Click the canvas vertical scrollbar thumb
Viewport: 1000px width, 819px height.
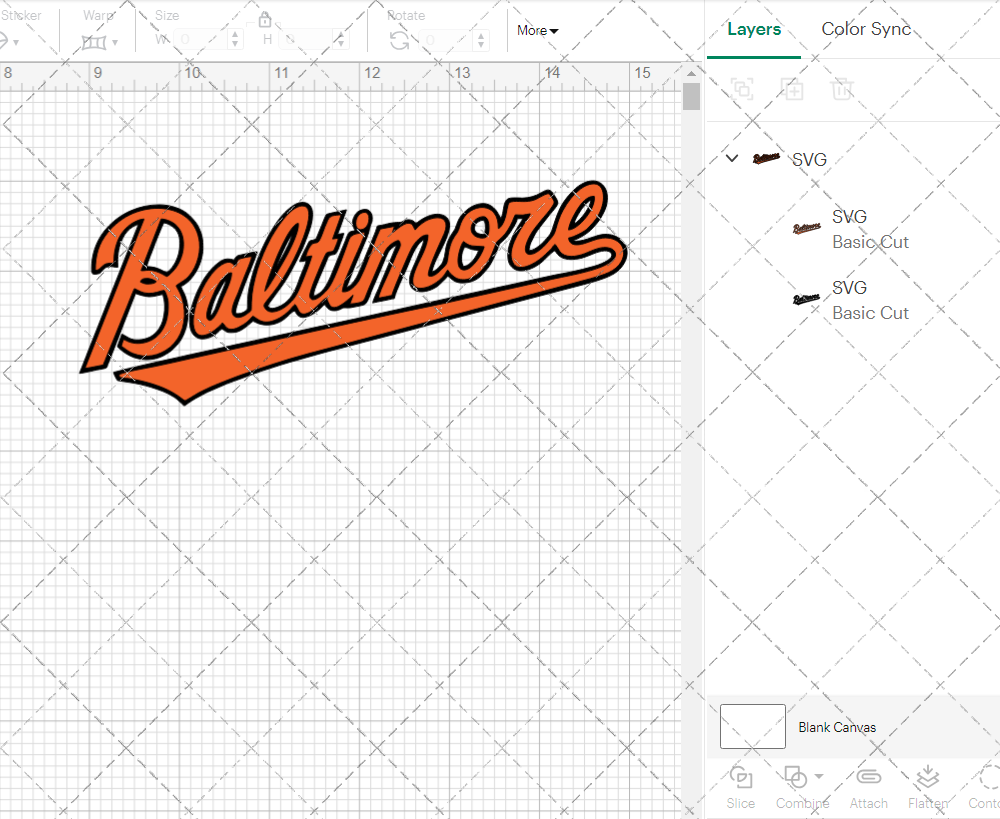691,97
